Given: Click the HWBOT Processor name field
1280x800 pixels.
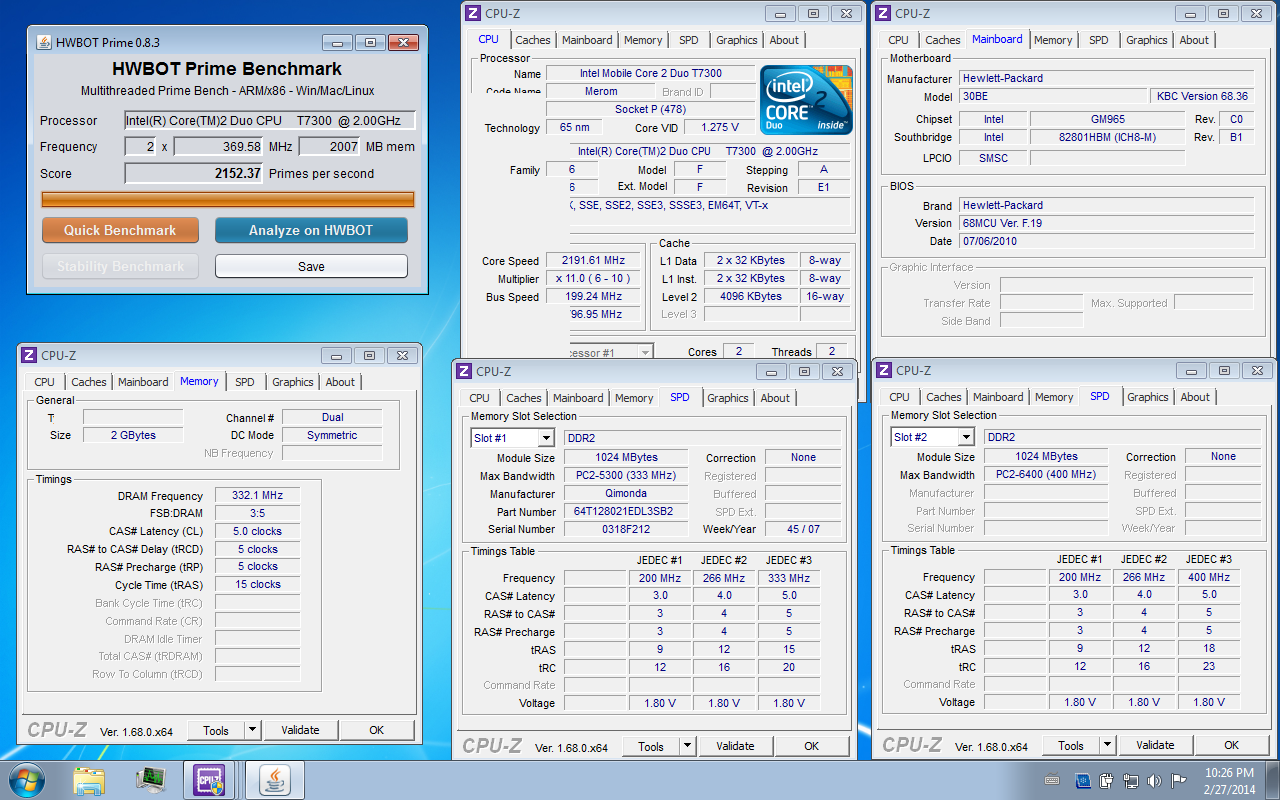Looking at the screenshot, I should pos(270,121).
